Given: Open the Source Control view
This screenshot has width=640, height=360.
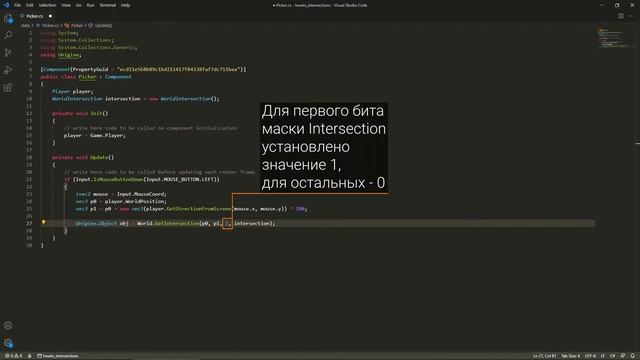Looking at the screenshot, I should pyautogui.click(x=8, y=53).
